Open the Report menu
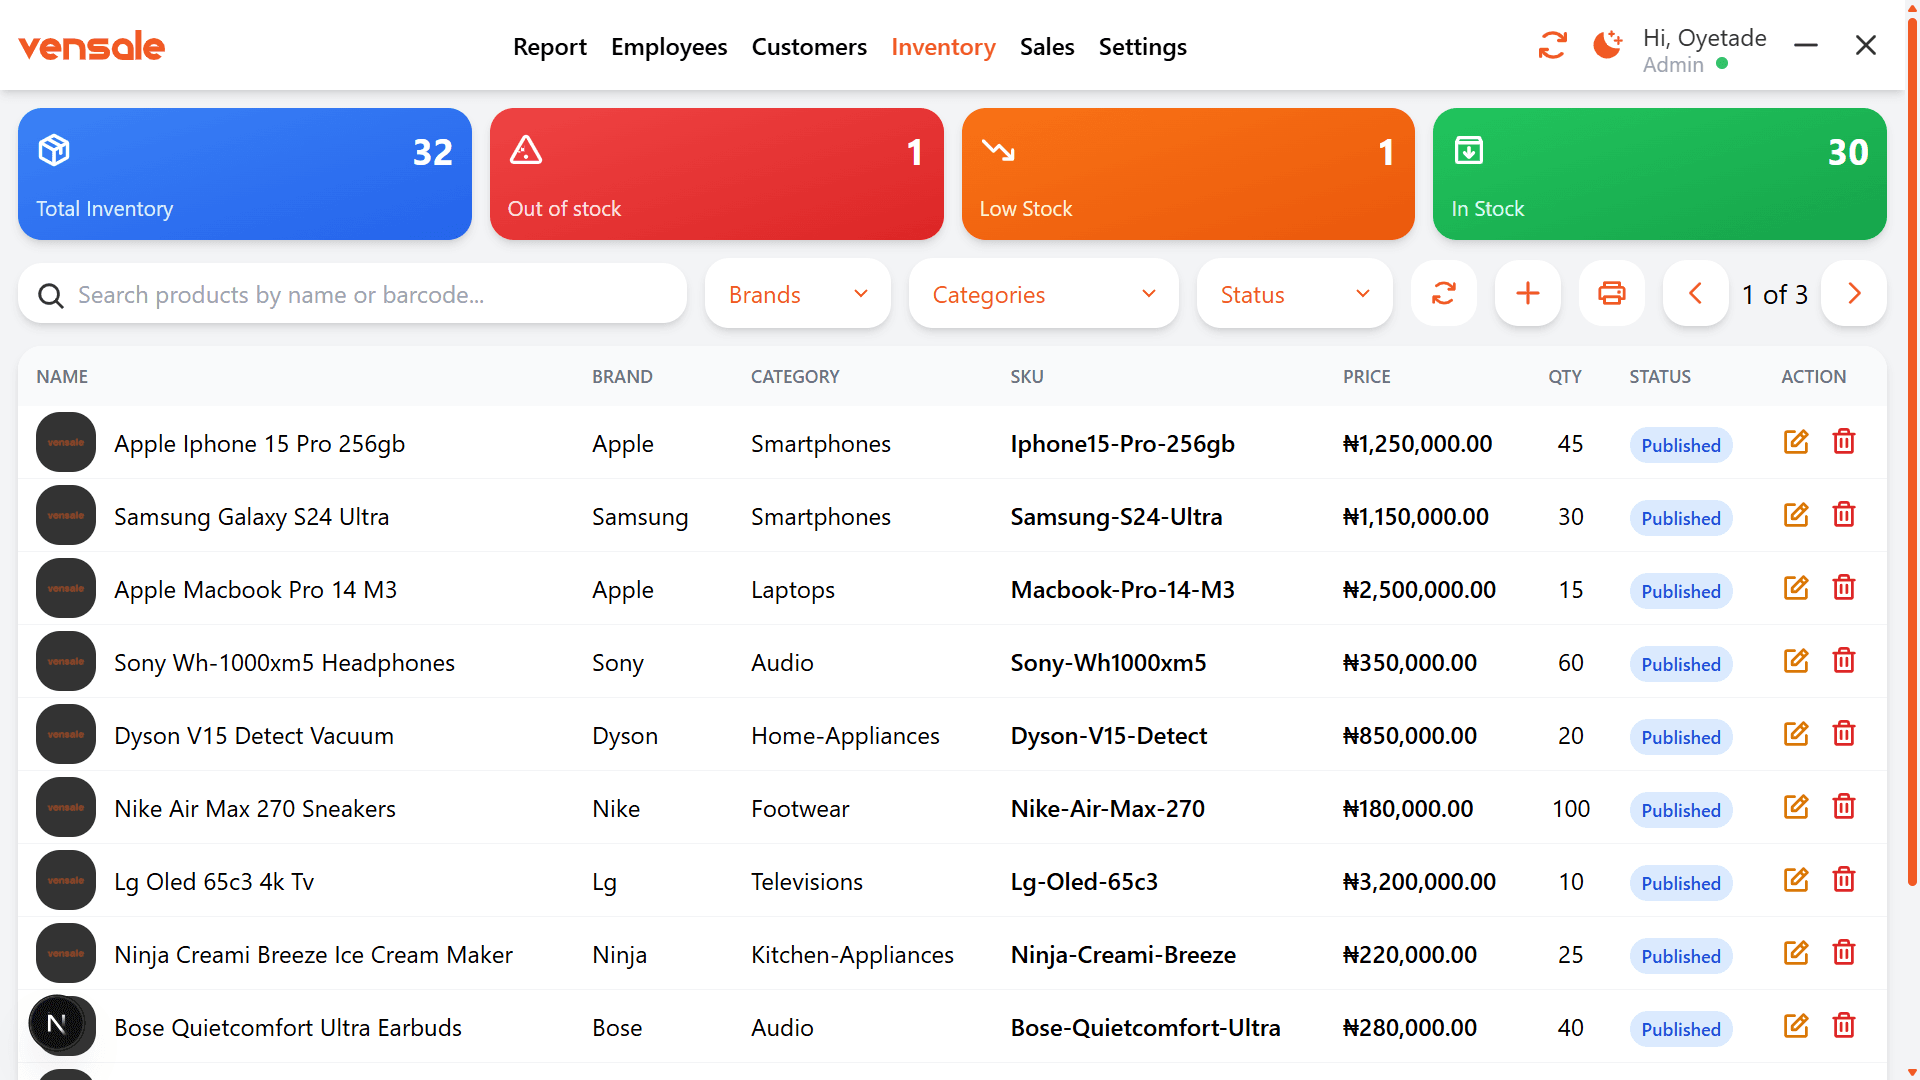The image size is (1920, 1080). coord(549,47)
